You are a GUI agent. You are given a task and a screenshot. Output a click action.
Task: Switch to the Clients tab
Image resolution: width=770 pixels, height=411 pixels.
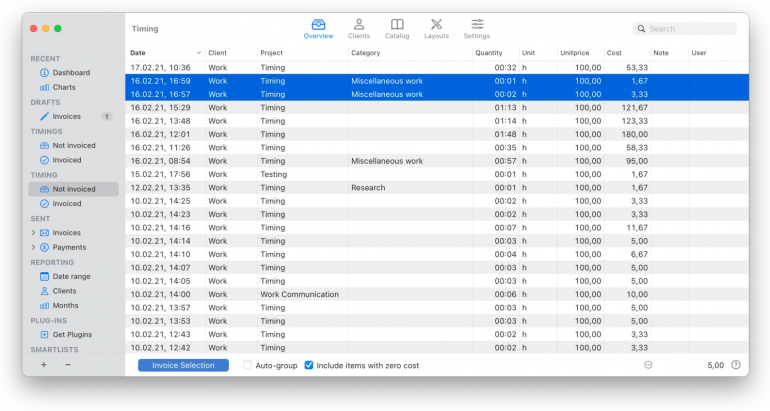[x=359, y=29]
